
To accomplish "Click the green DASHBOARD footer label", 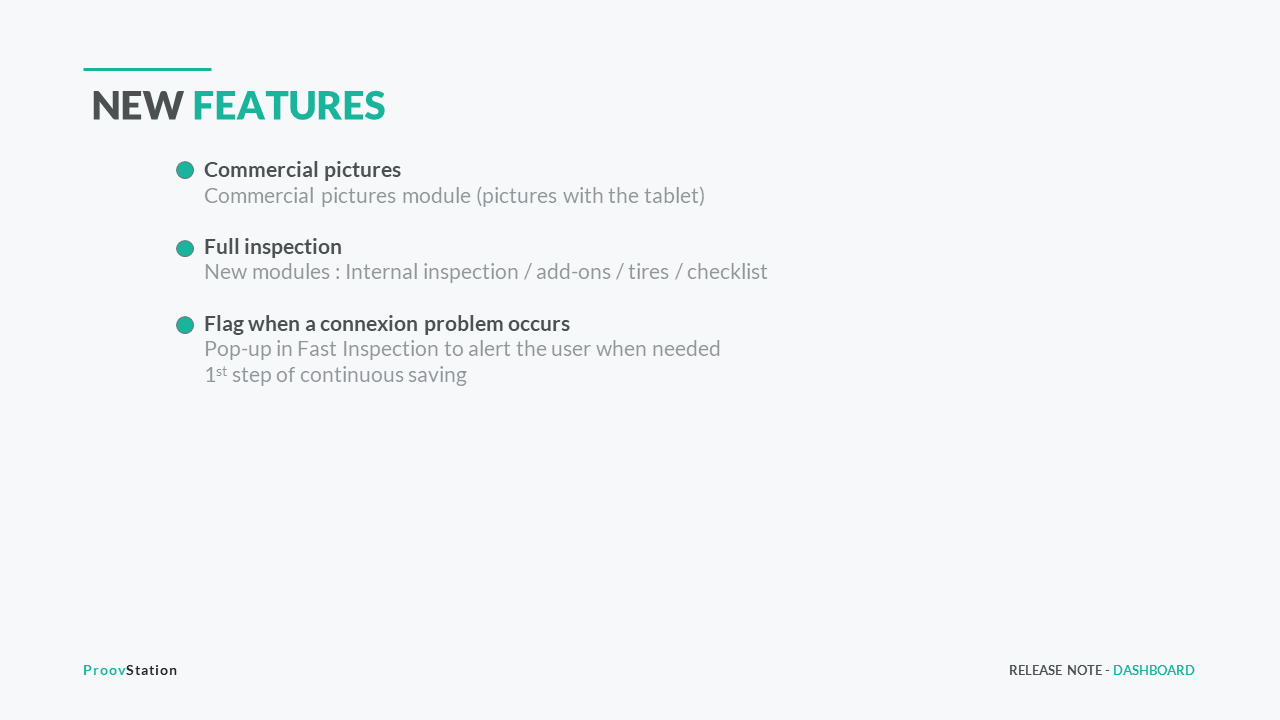I will point(1154,670).
